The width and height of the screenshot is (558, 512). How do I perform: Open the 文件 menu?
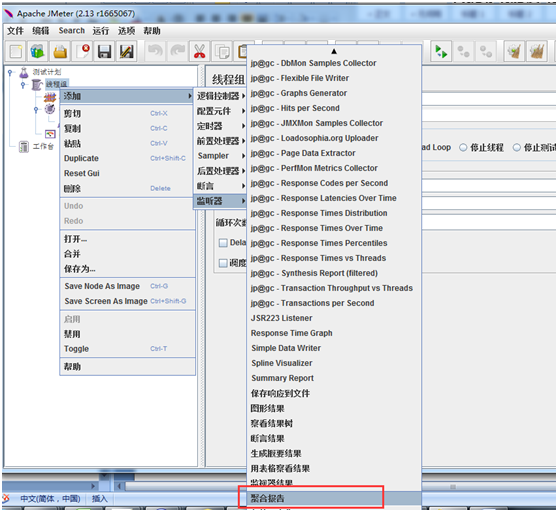click(15, 31)
